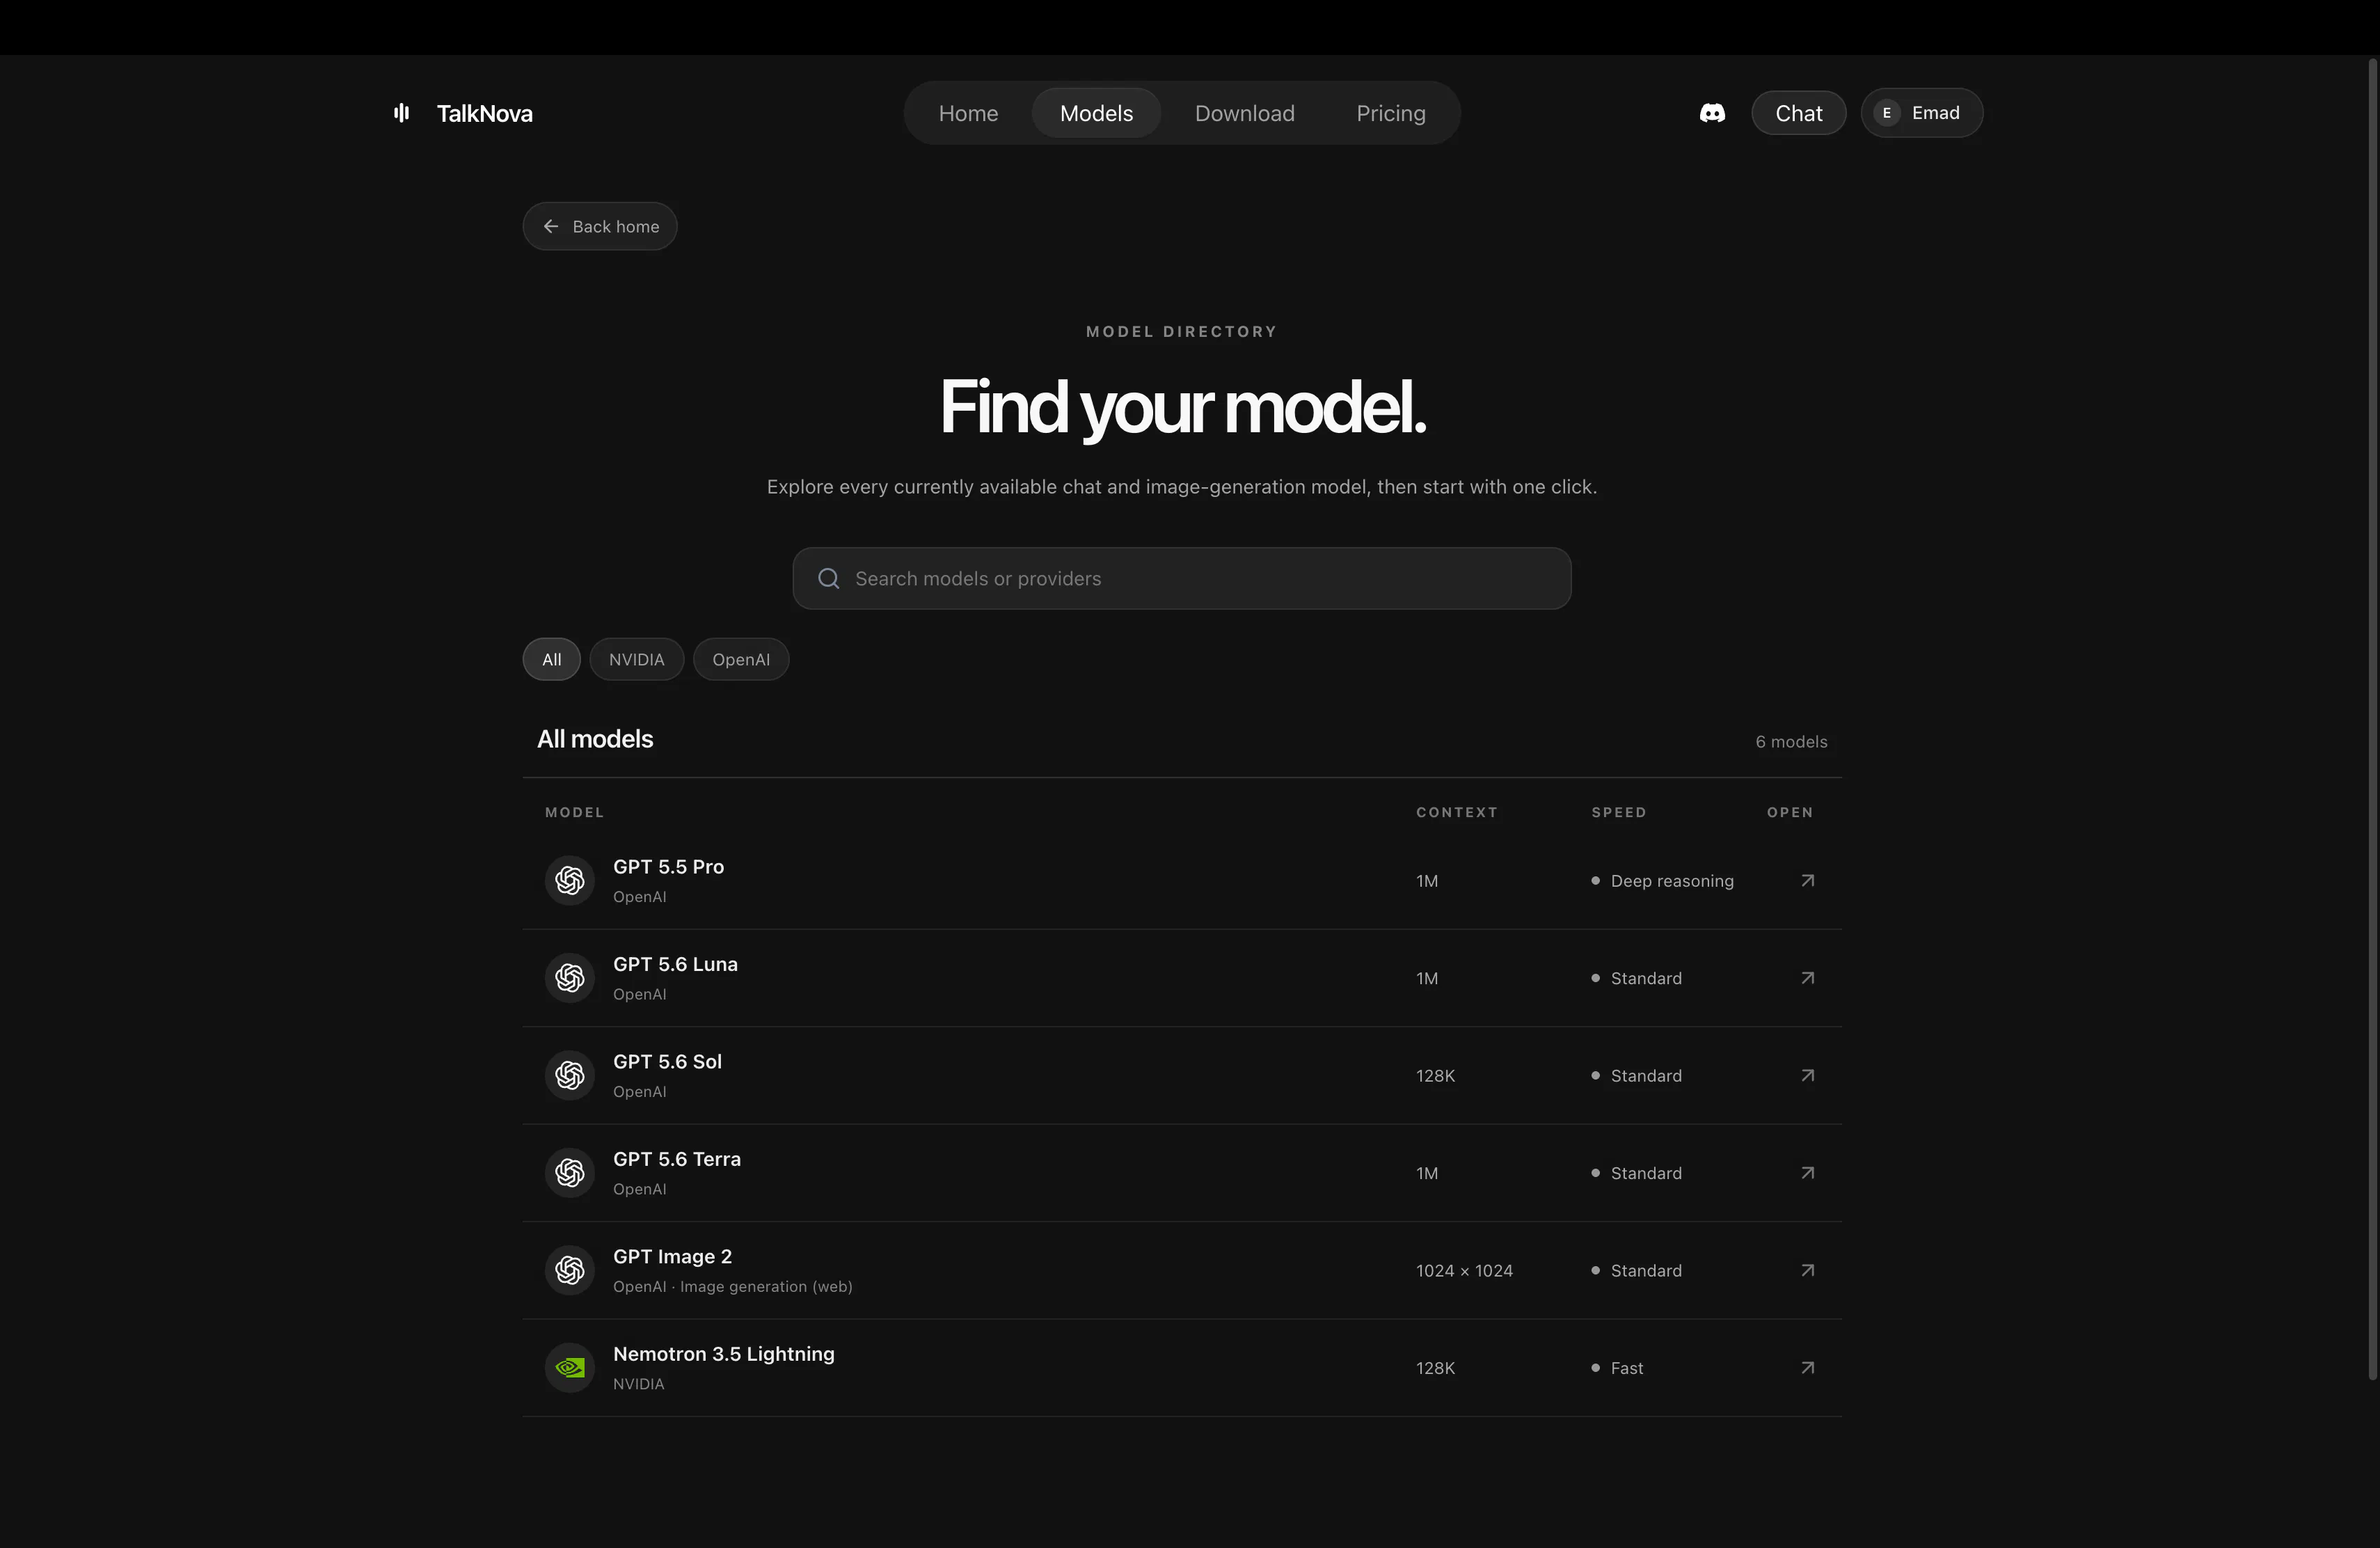Open the Download nav tab
The height and width of the screenshot is (1548, 2380).
click(x=1244, y=113)
